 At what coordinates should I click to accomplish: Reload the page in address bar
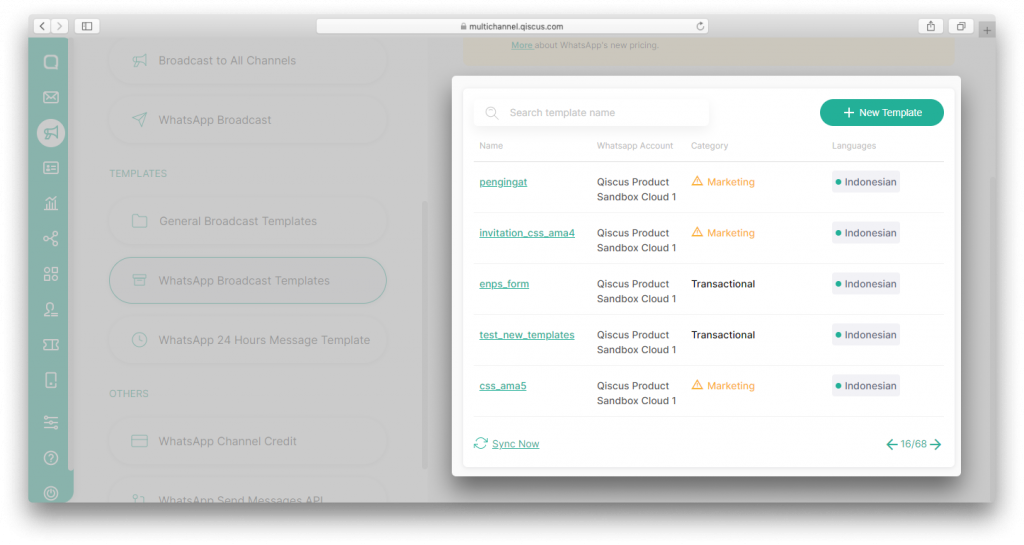(x=700, y=26)
